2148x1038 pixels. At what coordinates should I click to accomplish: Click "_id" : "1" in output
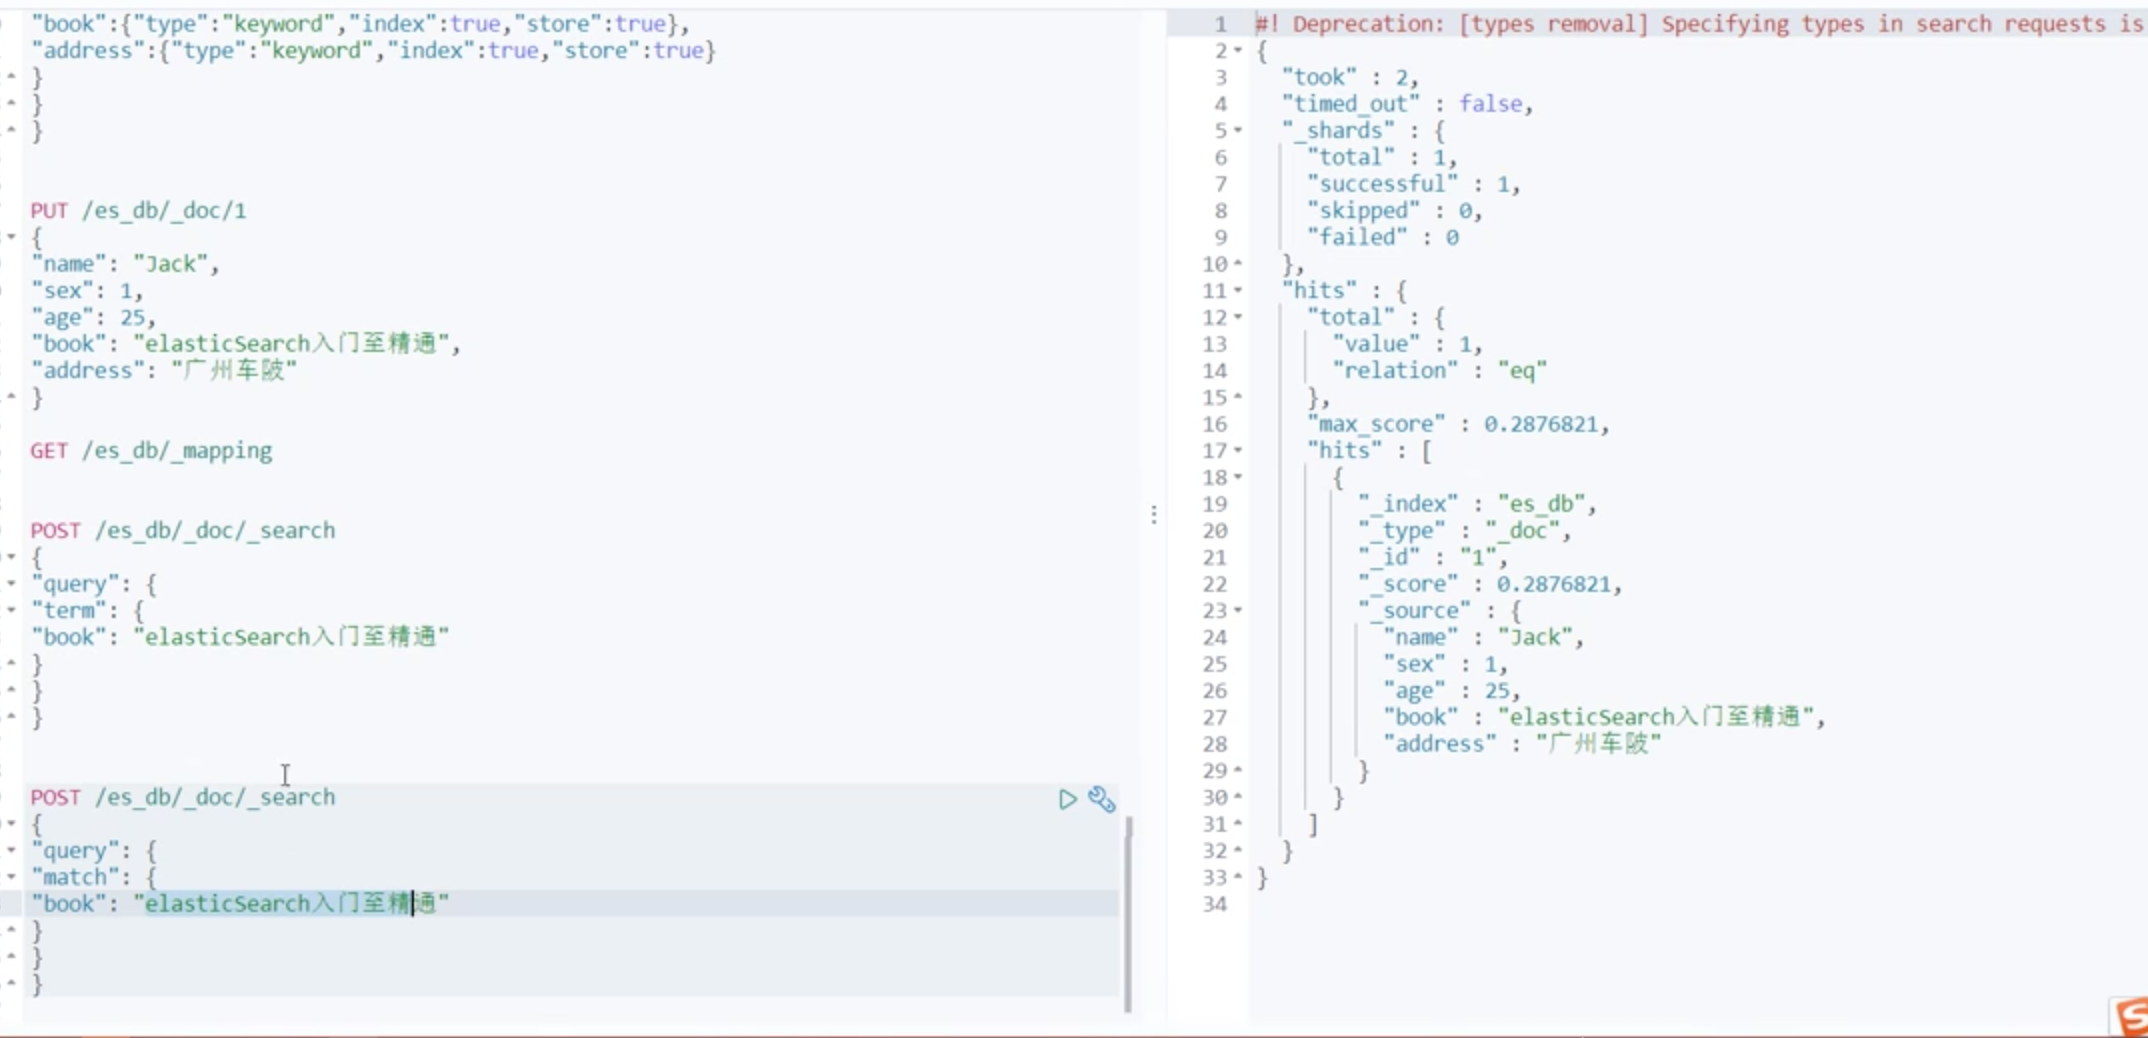point(1432,557)
